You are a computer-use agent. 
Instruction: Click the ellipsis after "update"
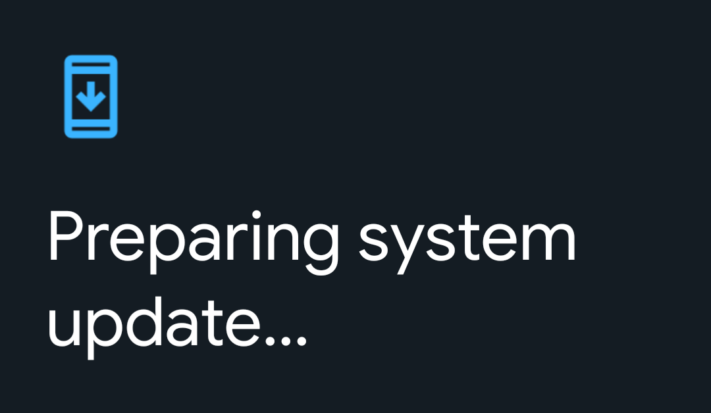[x=286, y=342]
